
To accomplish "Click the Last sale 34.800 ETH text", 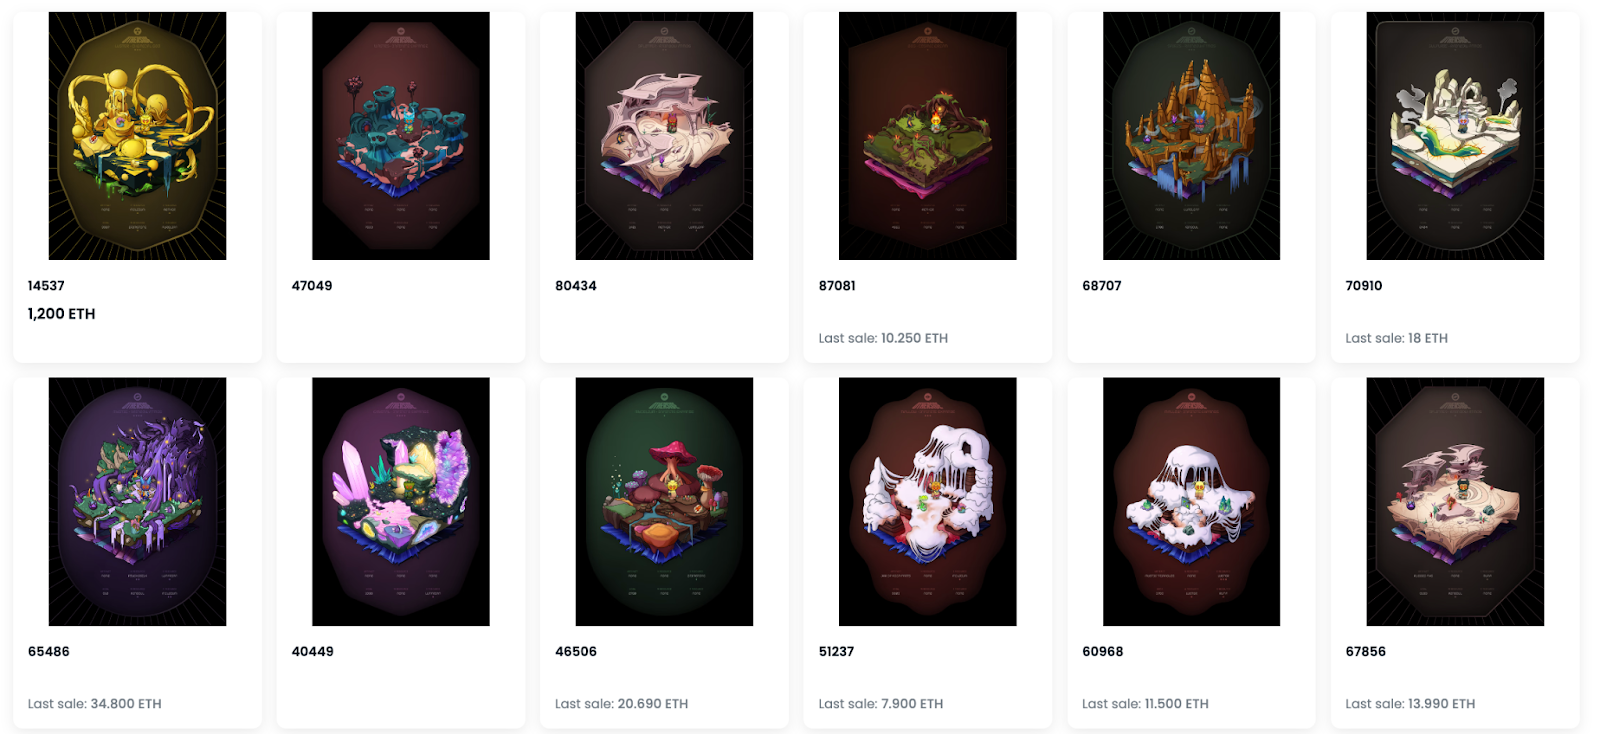I will [95, 704].
